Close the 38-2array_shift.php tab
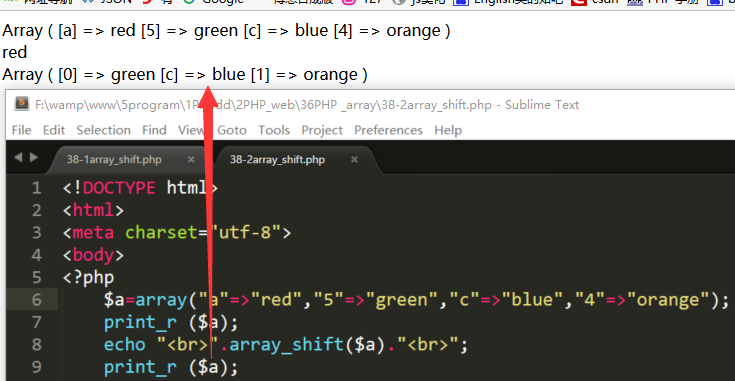The height and width of the screenshot is (381, 735). pos(354,159)
